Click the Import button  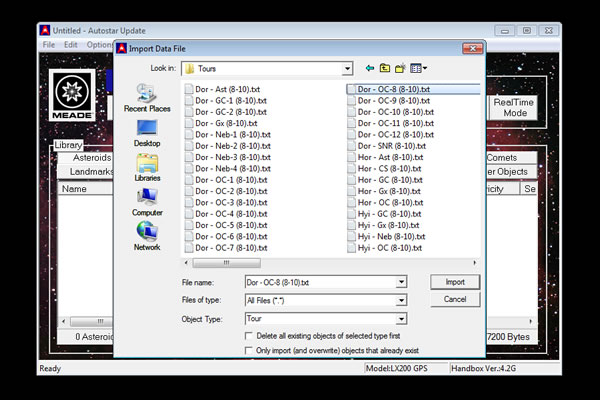455,282
